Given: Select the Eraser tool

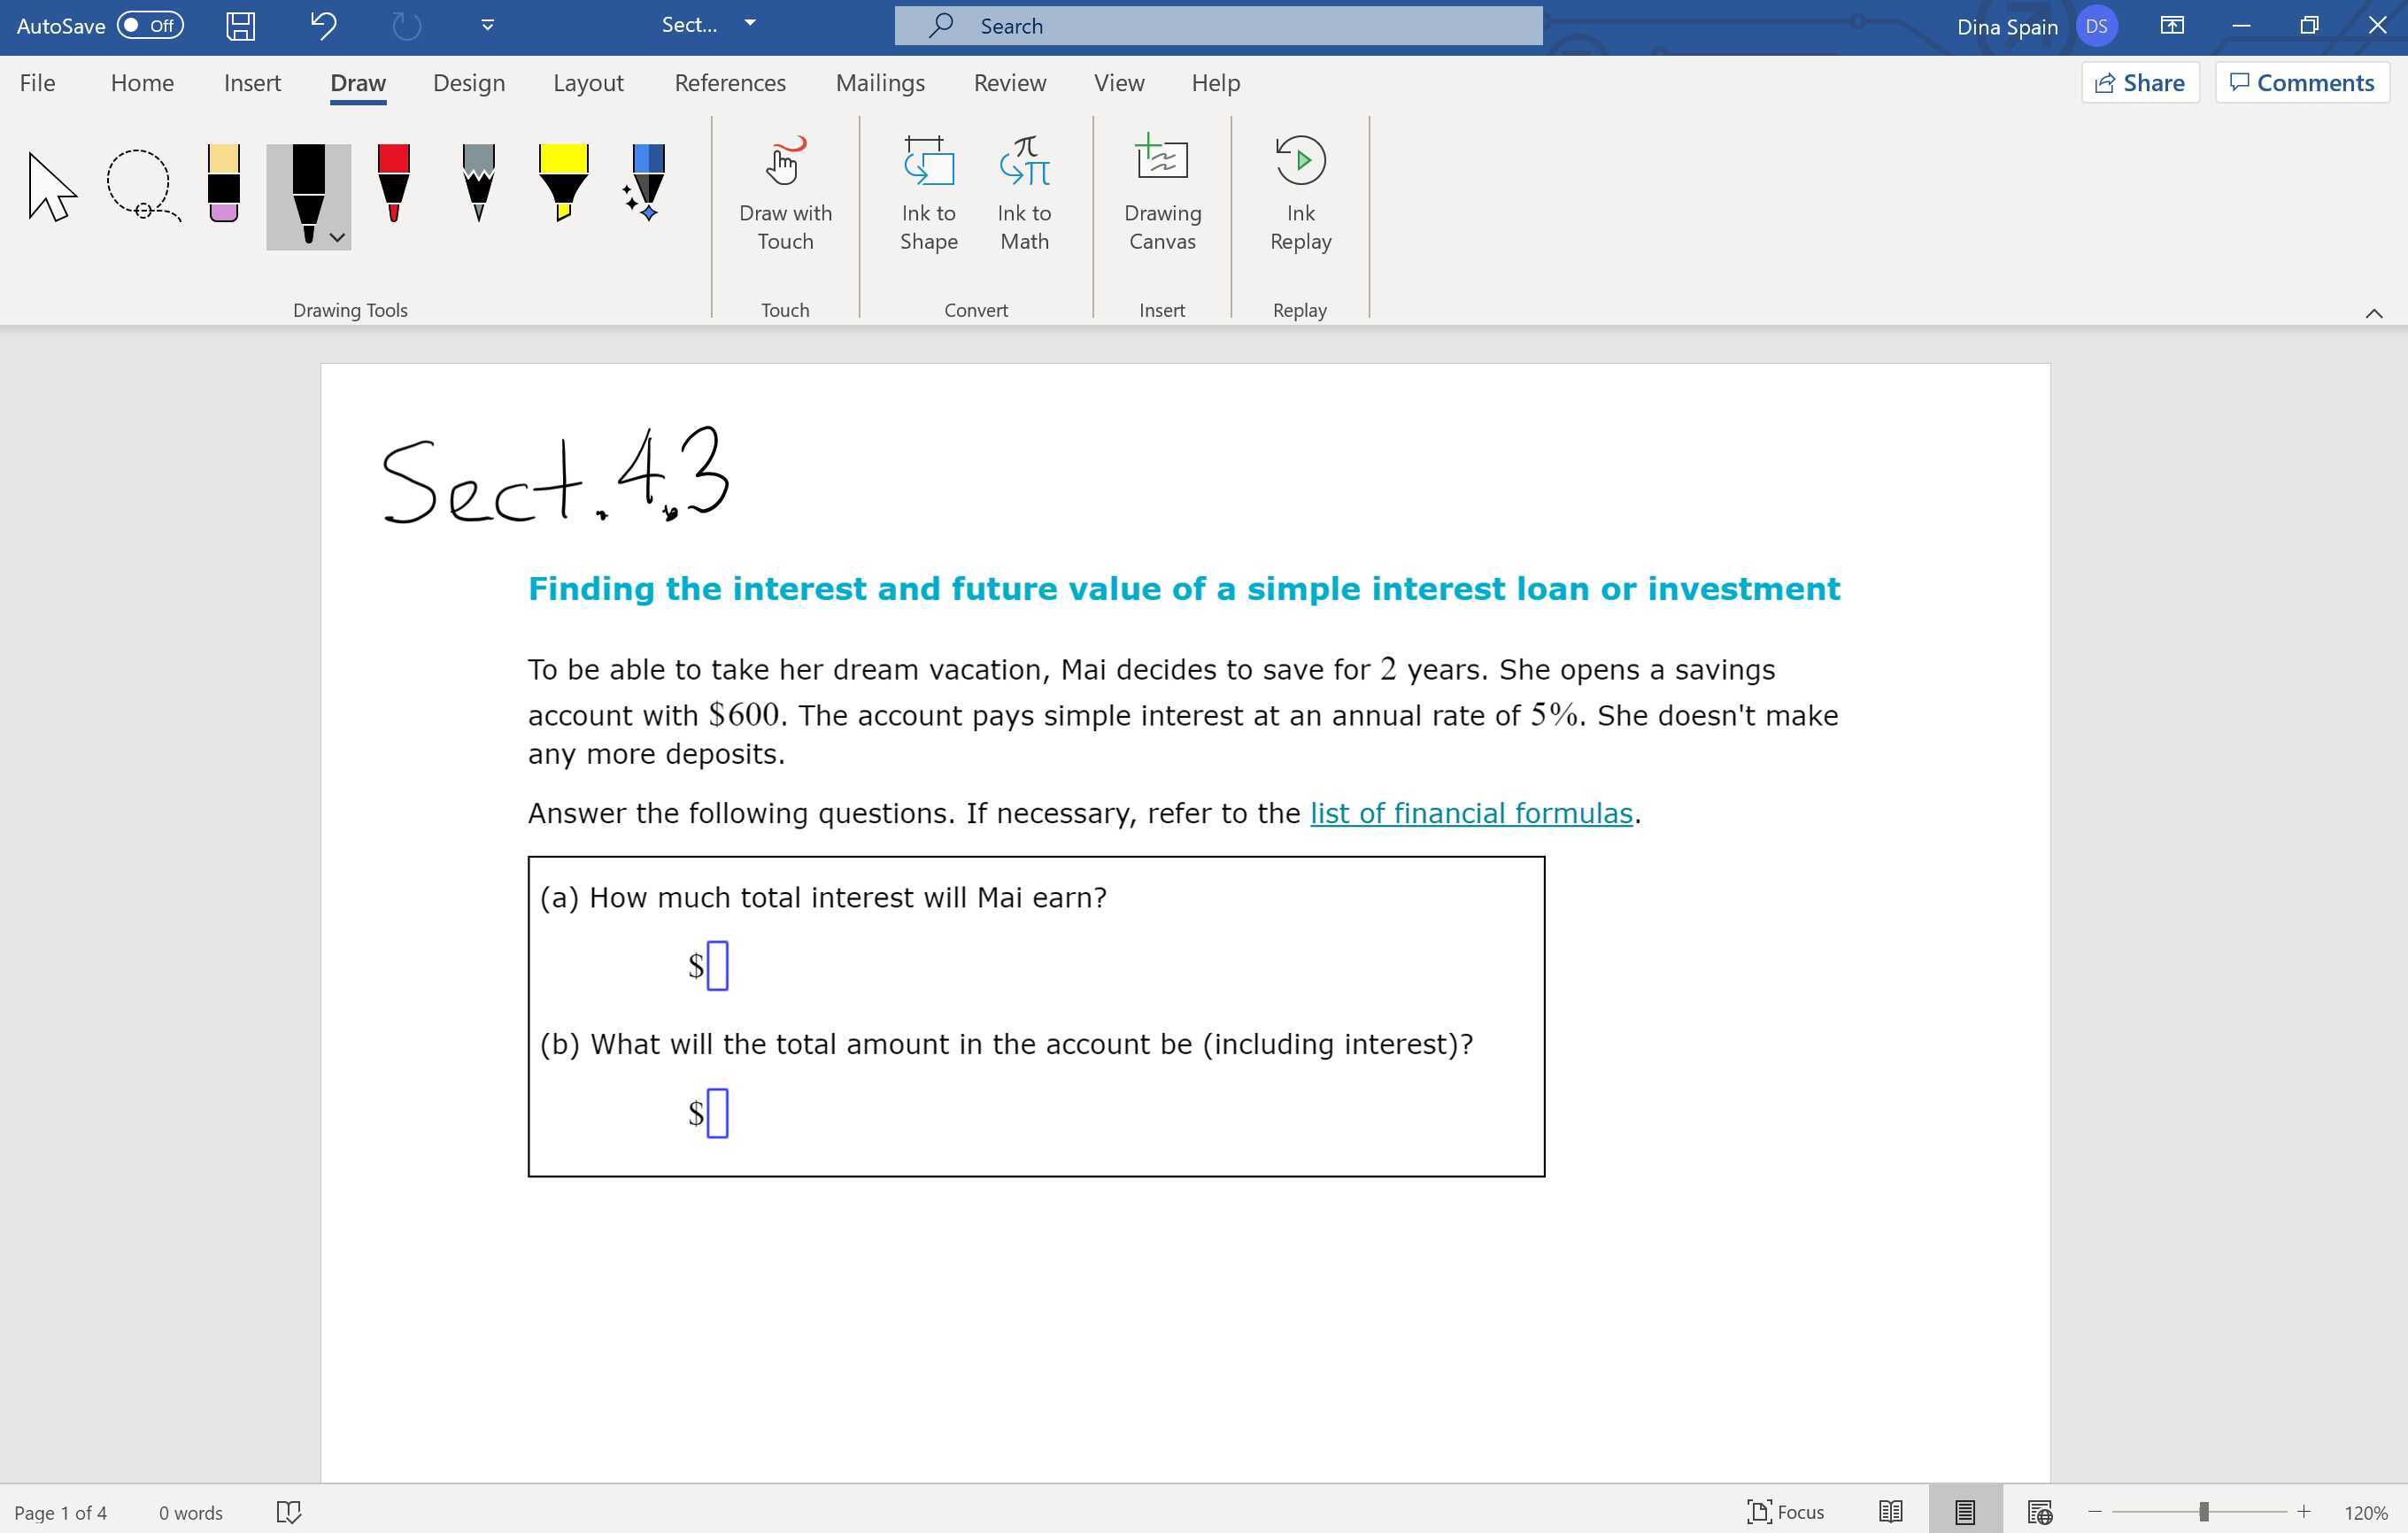Looking at the screenshot, I should coord(223,183).
